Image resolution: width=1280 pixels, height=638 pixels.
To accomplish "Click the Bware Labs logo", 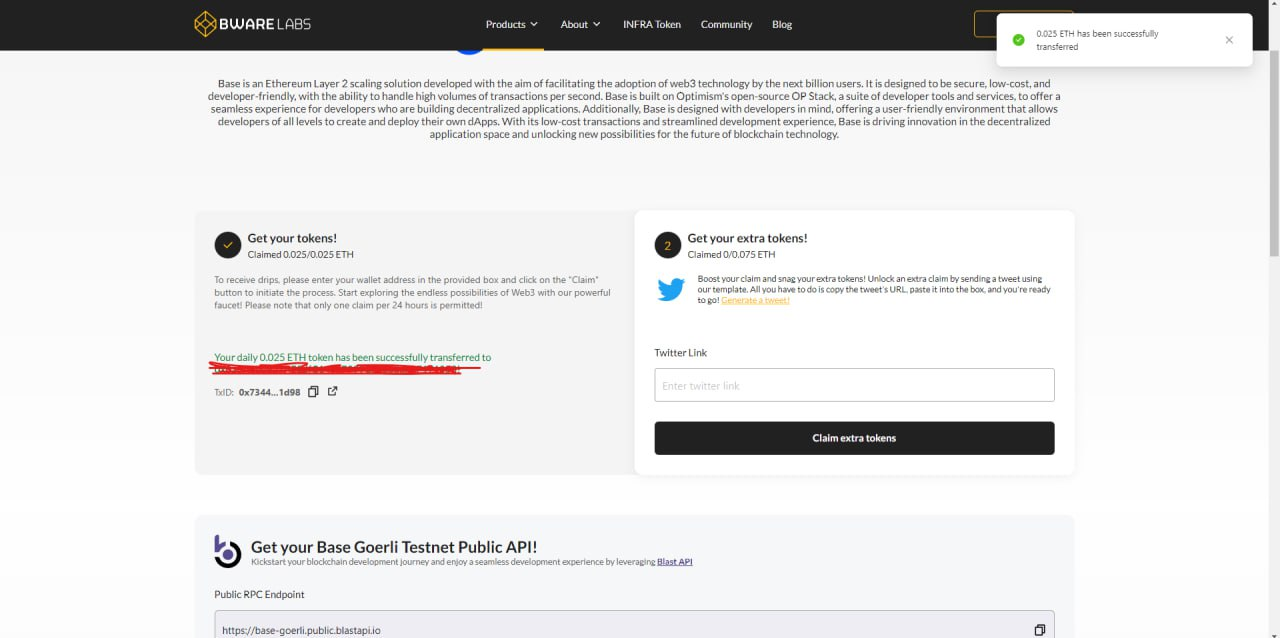I will (x=252, y=24).
